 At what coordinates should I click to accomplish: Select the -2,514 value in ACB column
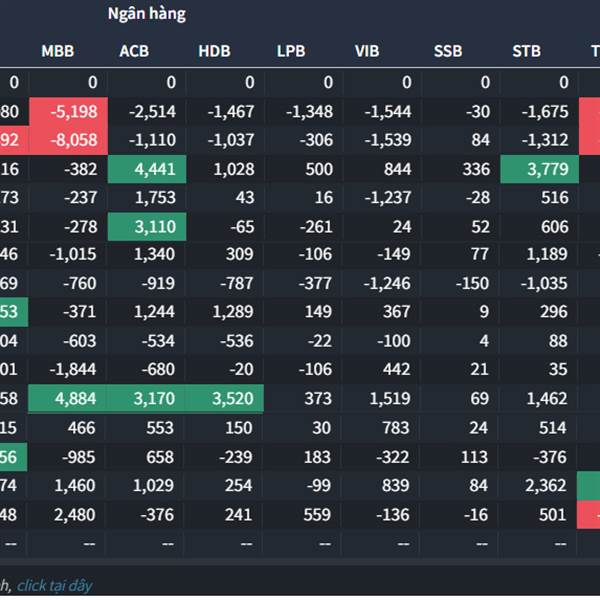[152, 112]
